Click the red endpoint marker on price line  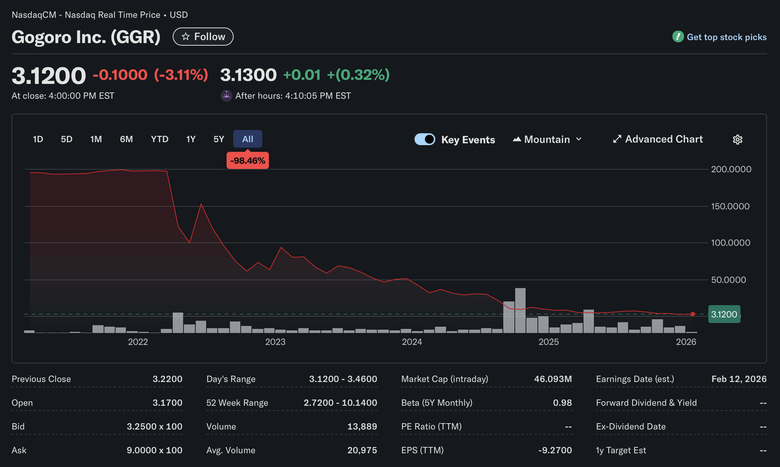click(692, 314)
